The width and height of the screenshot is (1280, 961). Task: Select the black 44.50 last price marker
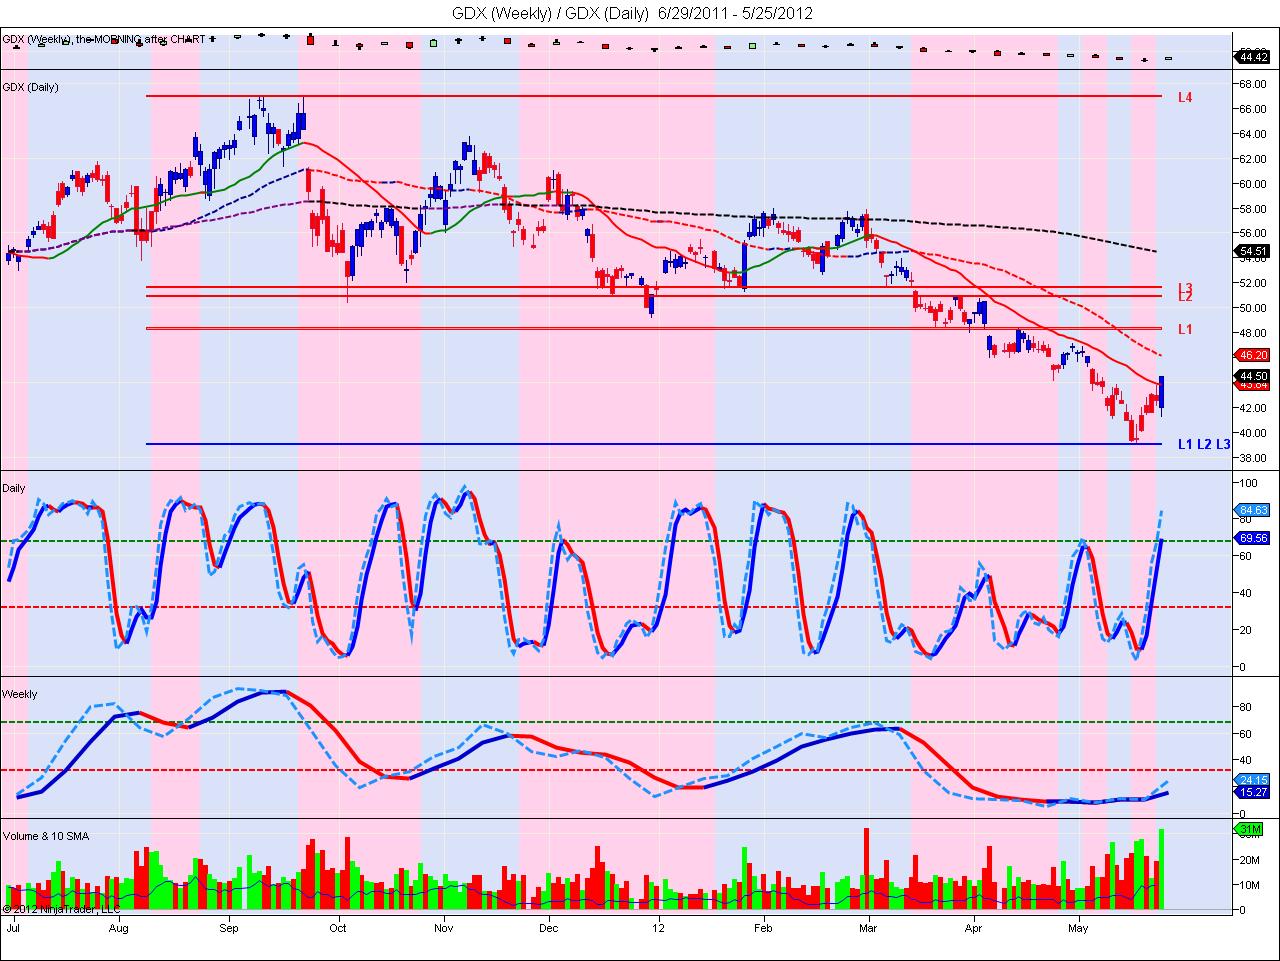coord(1252,376)
